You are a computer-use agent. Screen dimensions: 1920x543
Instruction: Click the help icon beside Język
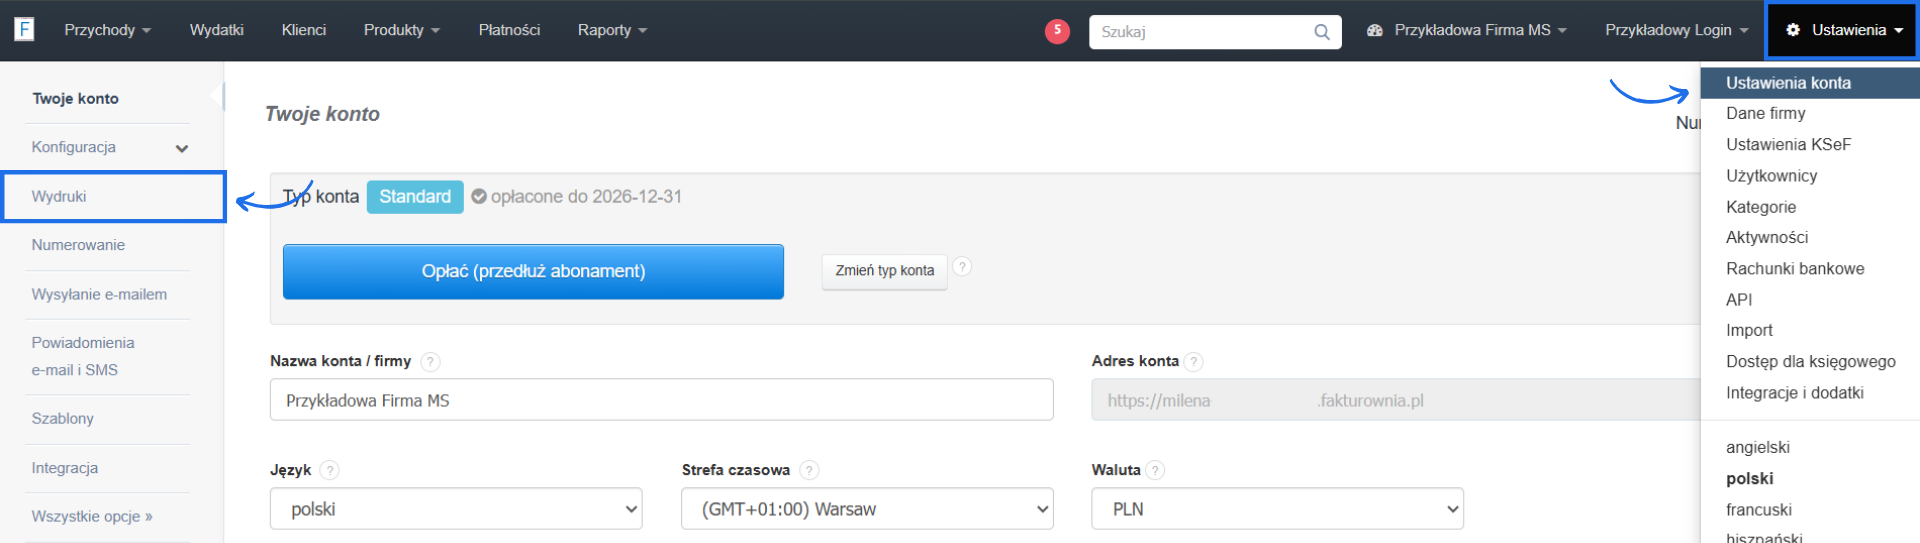tap(330, 470)
